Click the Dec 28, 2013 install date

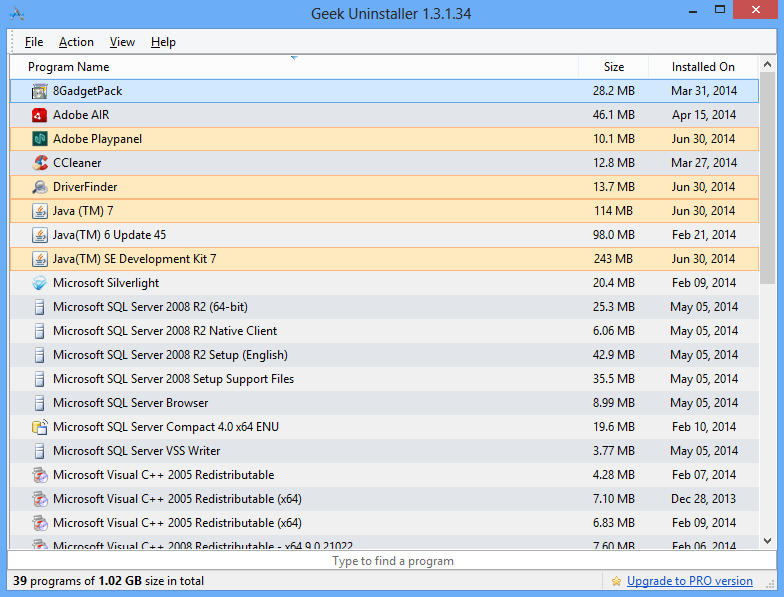(x=704, y=499)
